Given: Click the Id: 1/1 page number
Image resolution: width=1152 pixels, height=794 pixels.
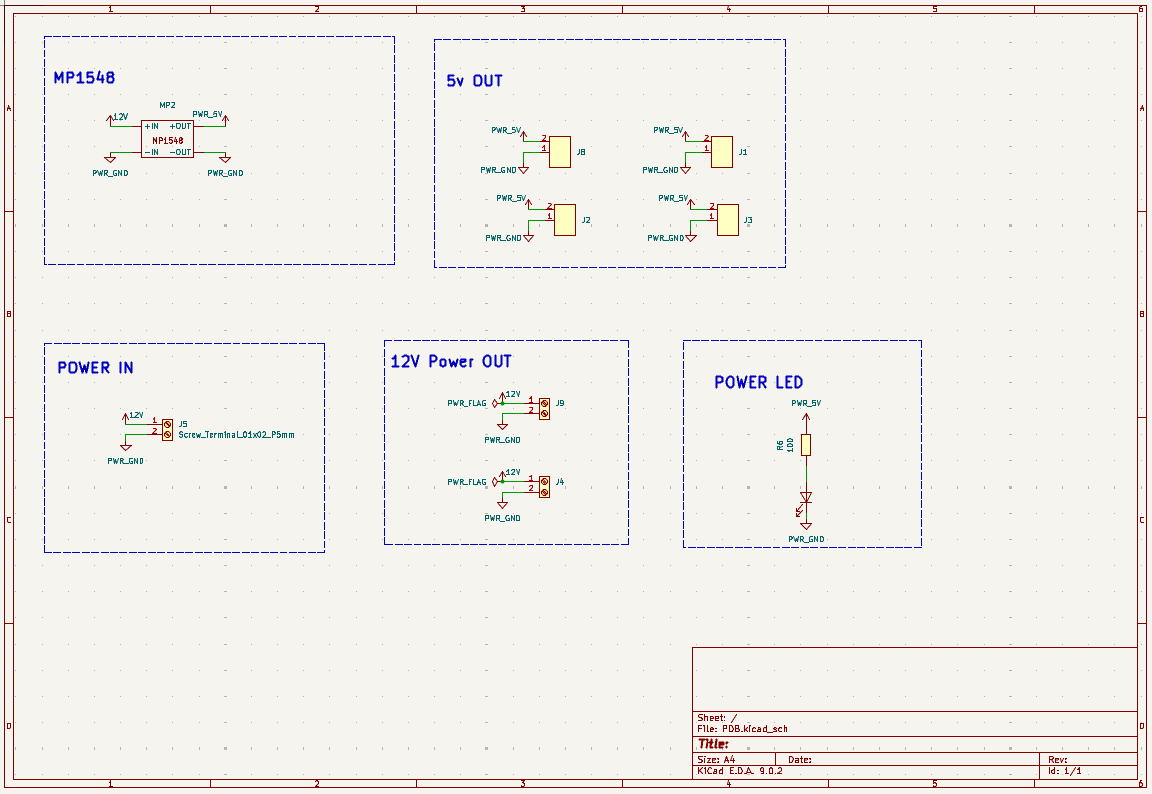Looking at the screenshot, I should [x=1065, y=771].
